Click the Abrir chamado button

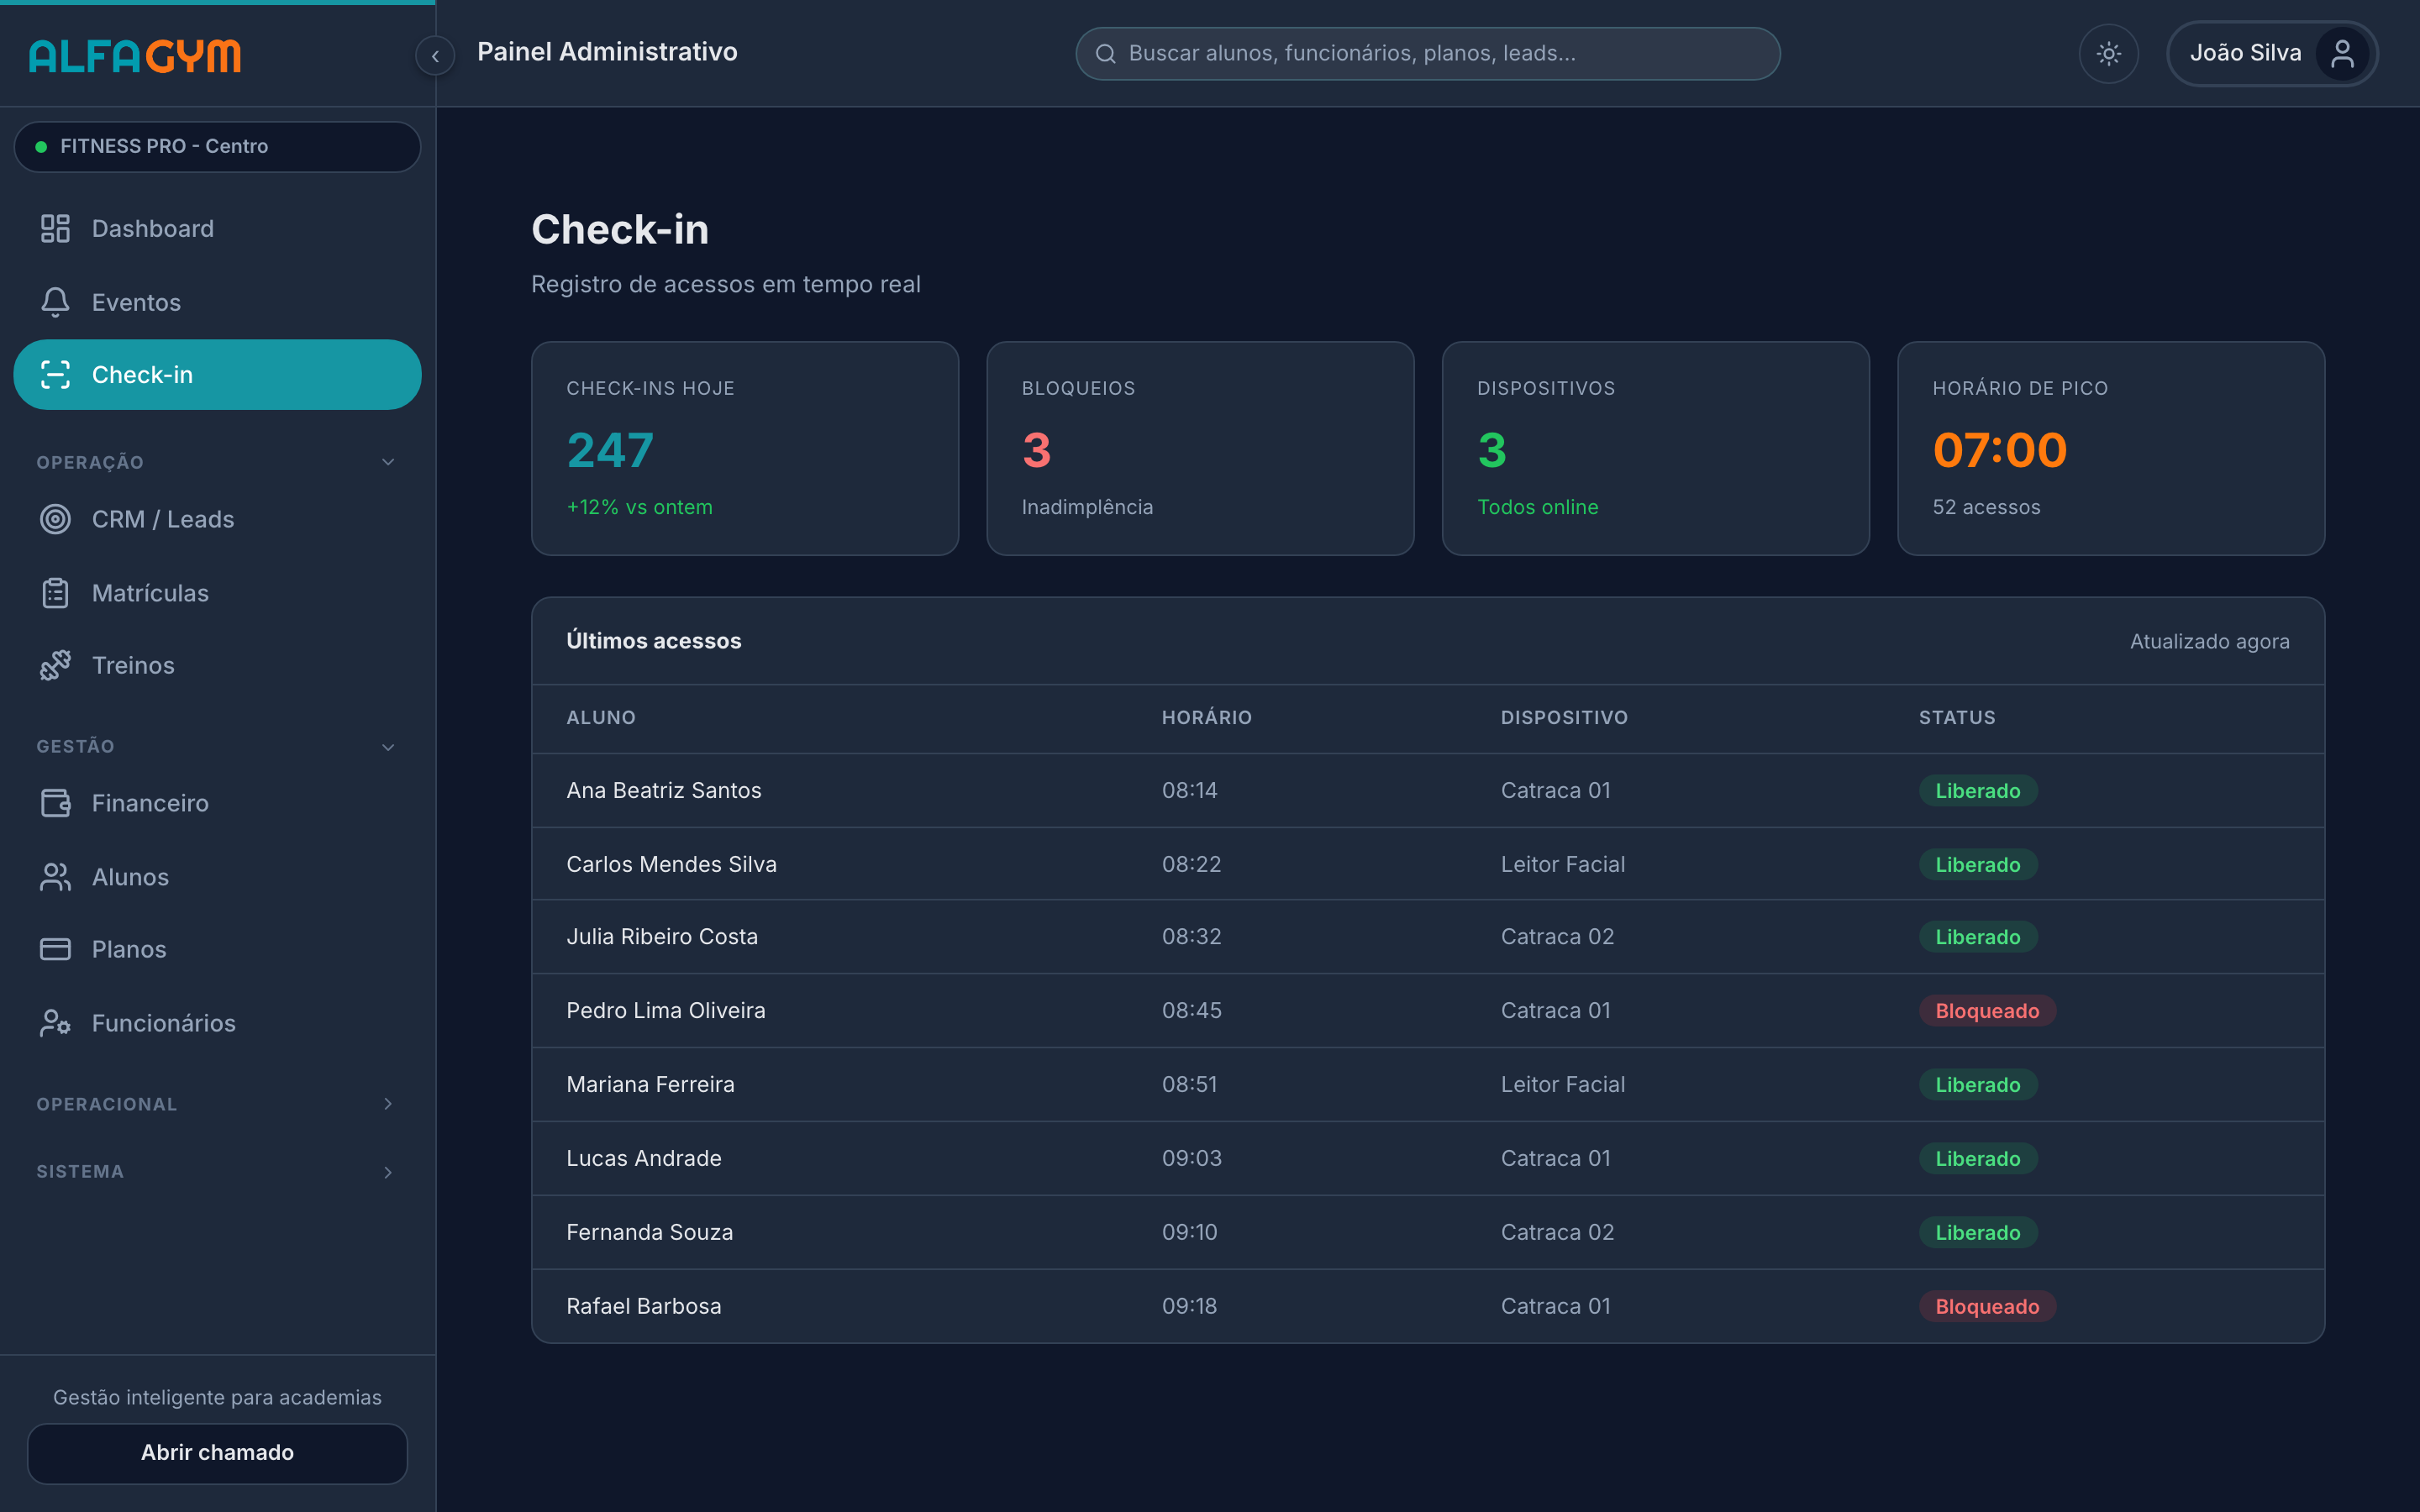217,1453
